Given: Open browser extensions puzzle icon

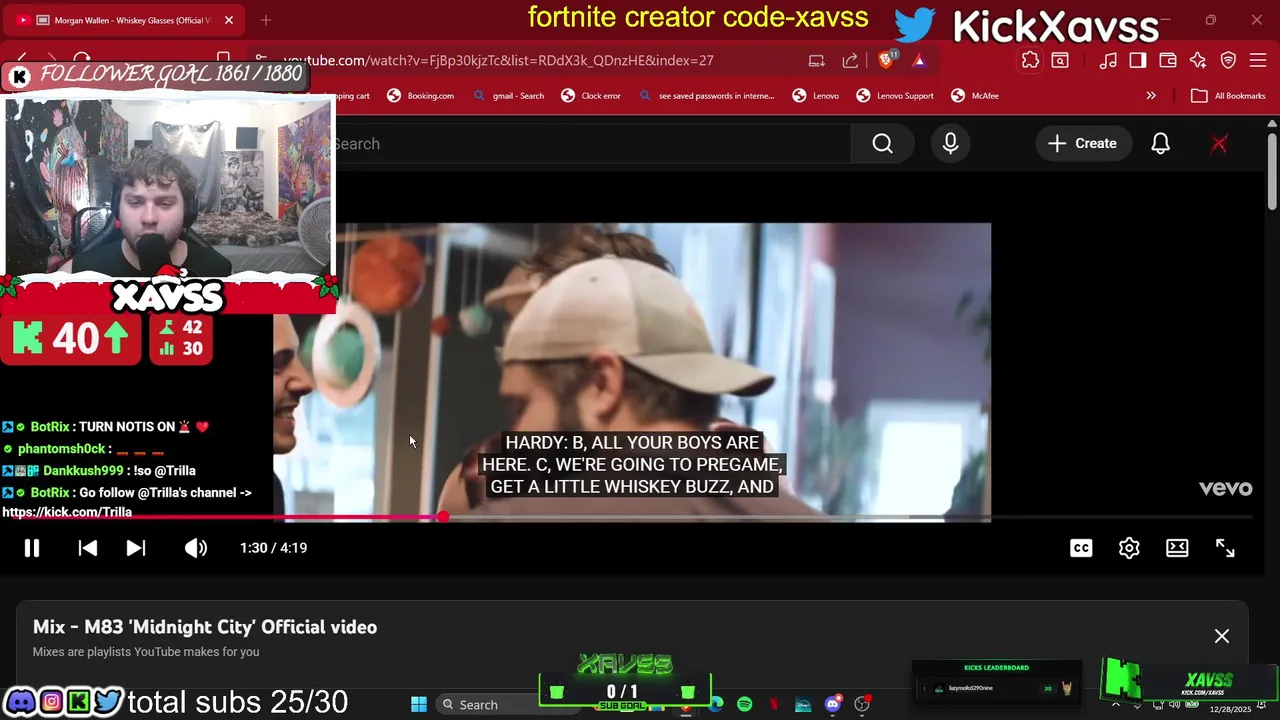Looking at the screenshot, I should click(x=1030, y=60).
